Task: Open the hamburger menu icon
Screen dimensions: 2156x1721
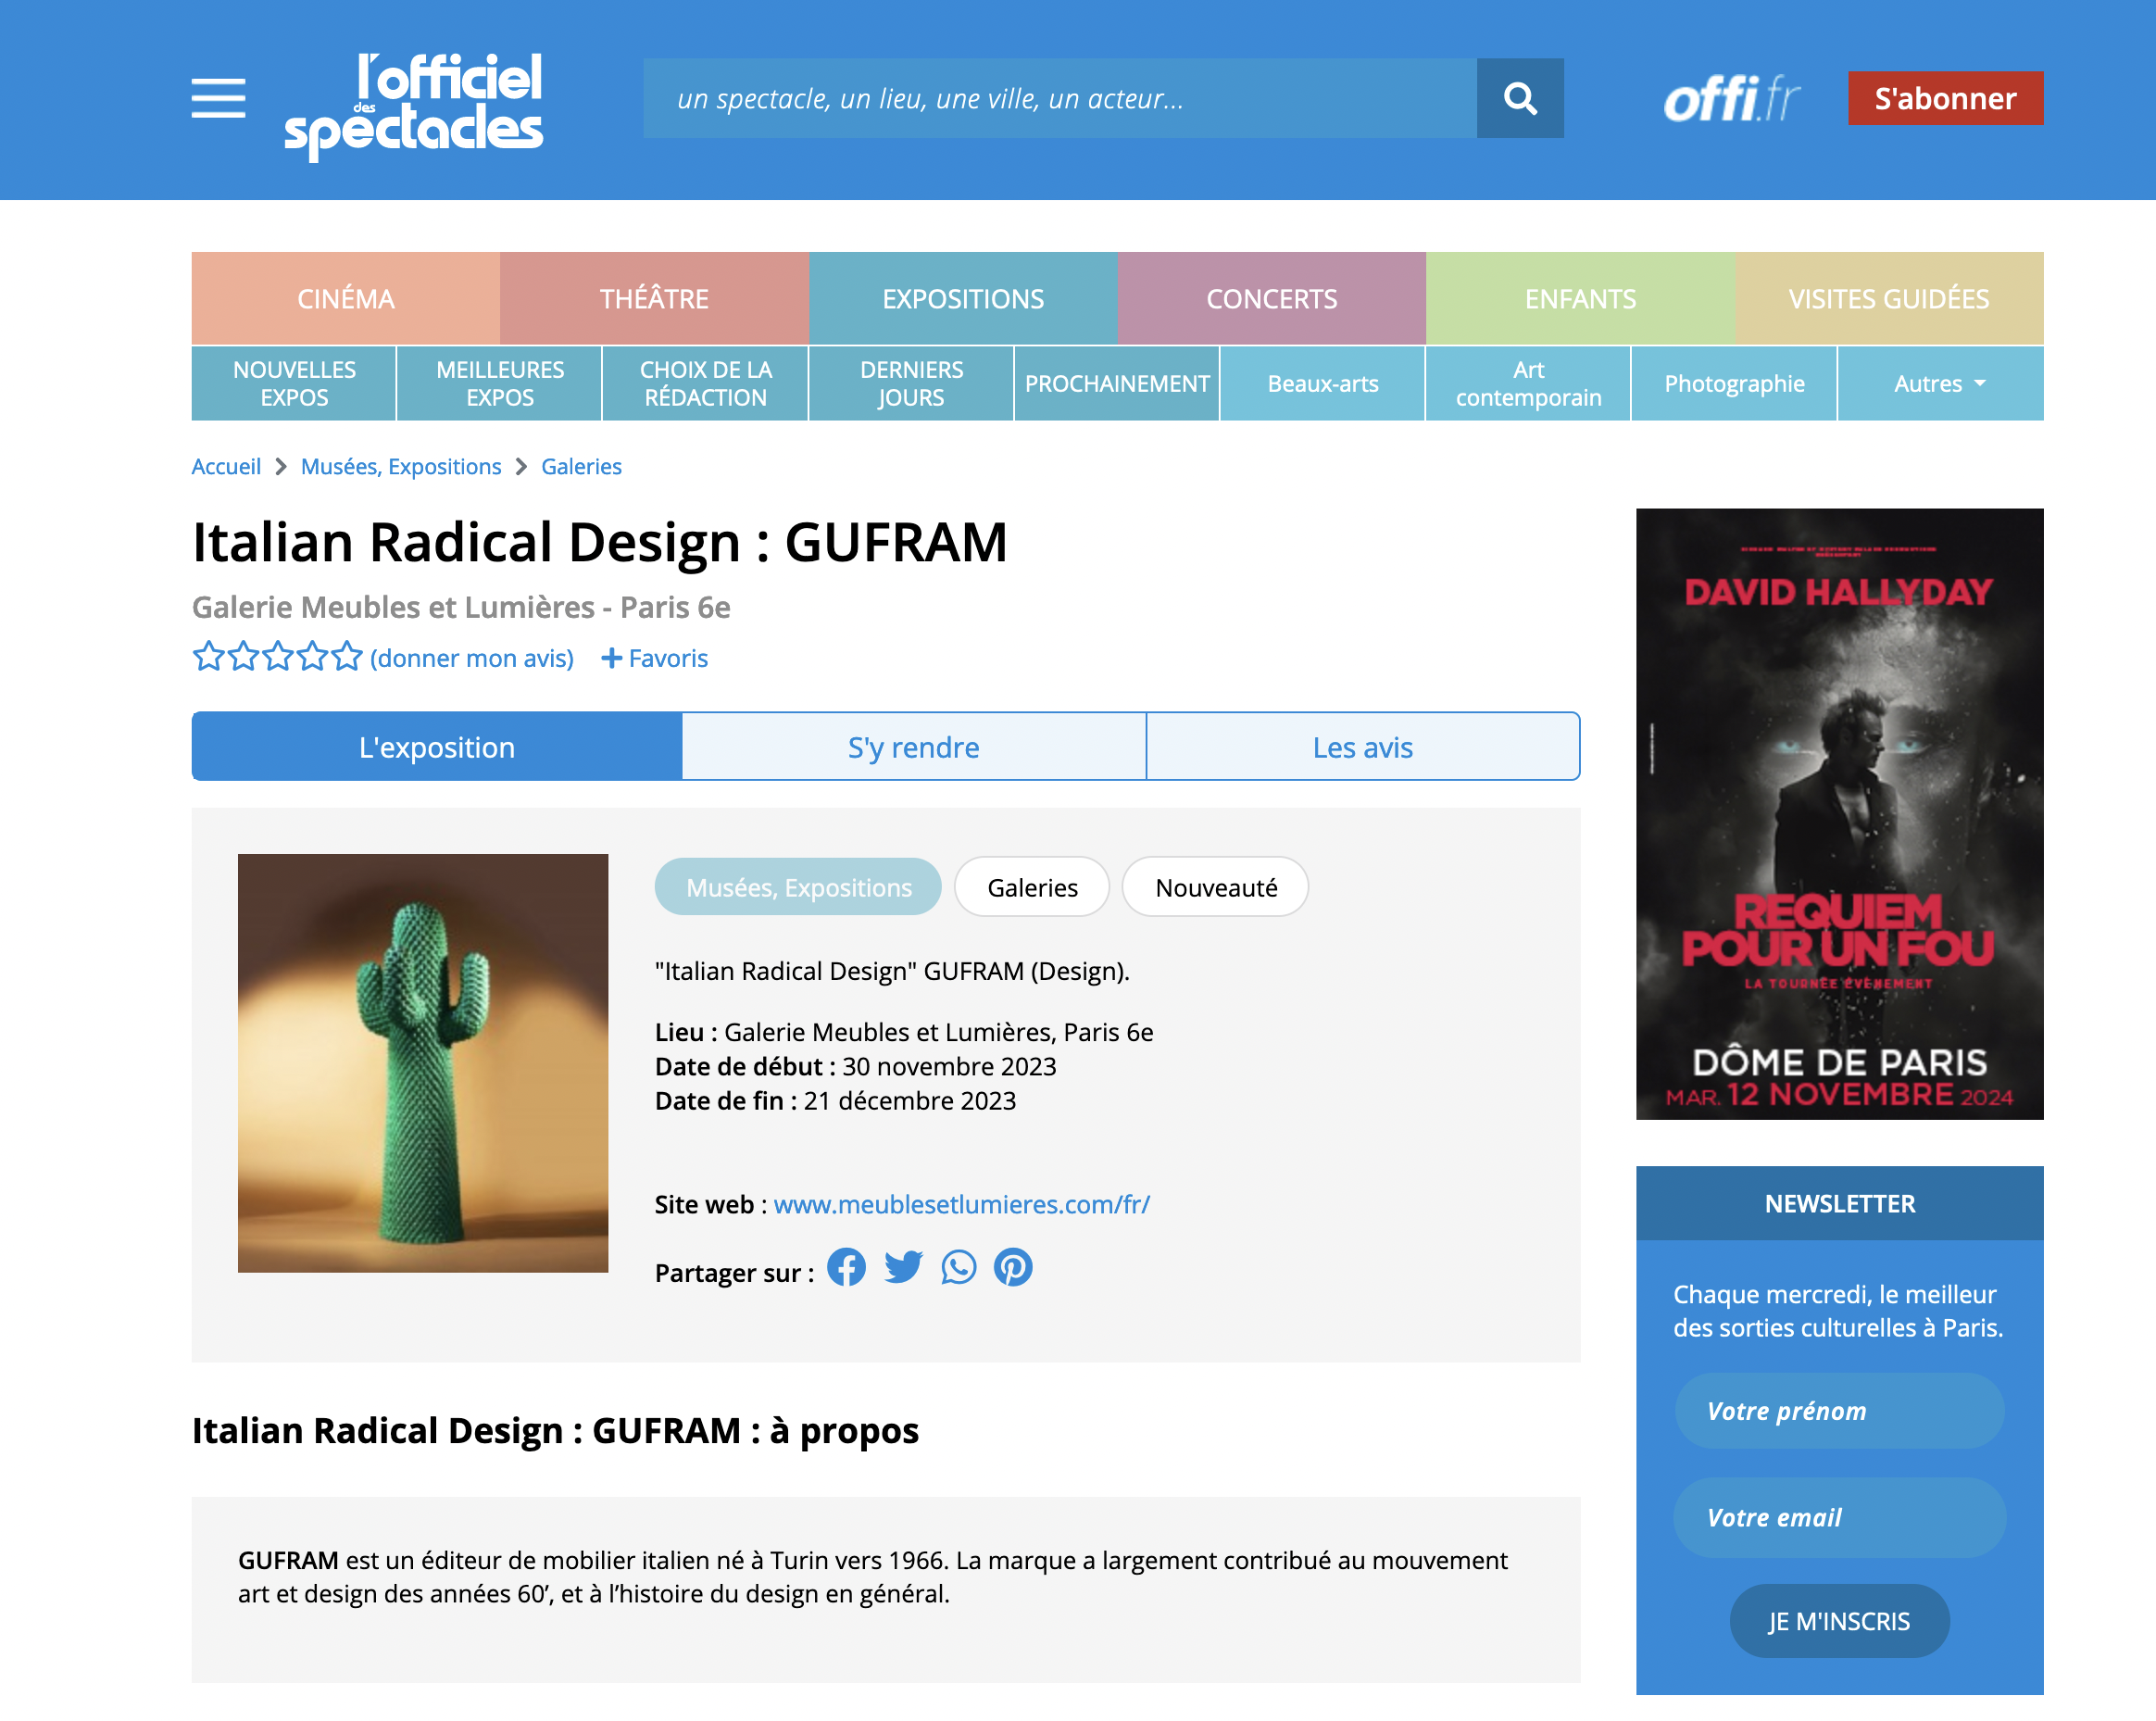Action: click(x=218, y=98)
